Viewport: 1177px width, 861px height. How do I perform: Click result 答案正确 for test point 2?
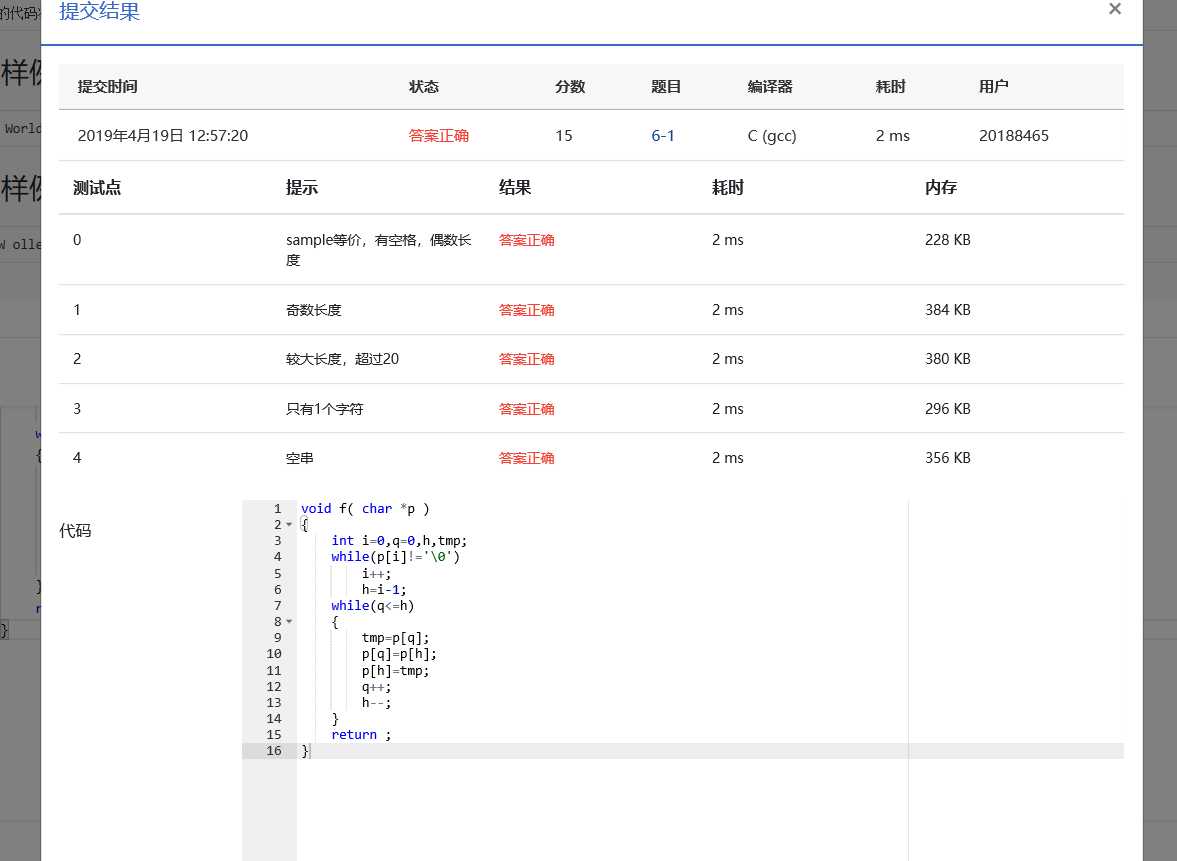[526, 360]
